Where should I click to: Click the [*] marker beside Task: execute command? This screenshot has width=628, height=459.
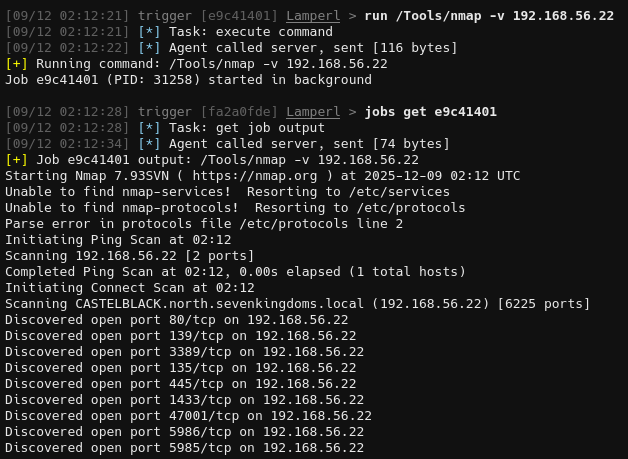[x=148, y=32]
